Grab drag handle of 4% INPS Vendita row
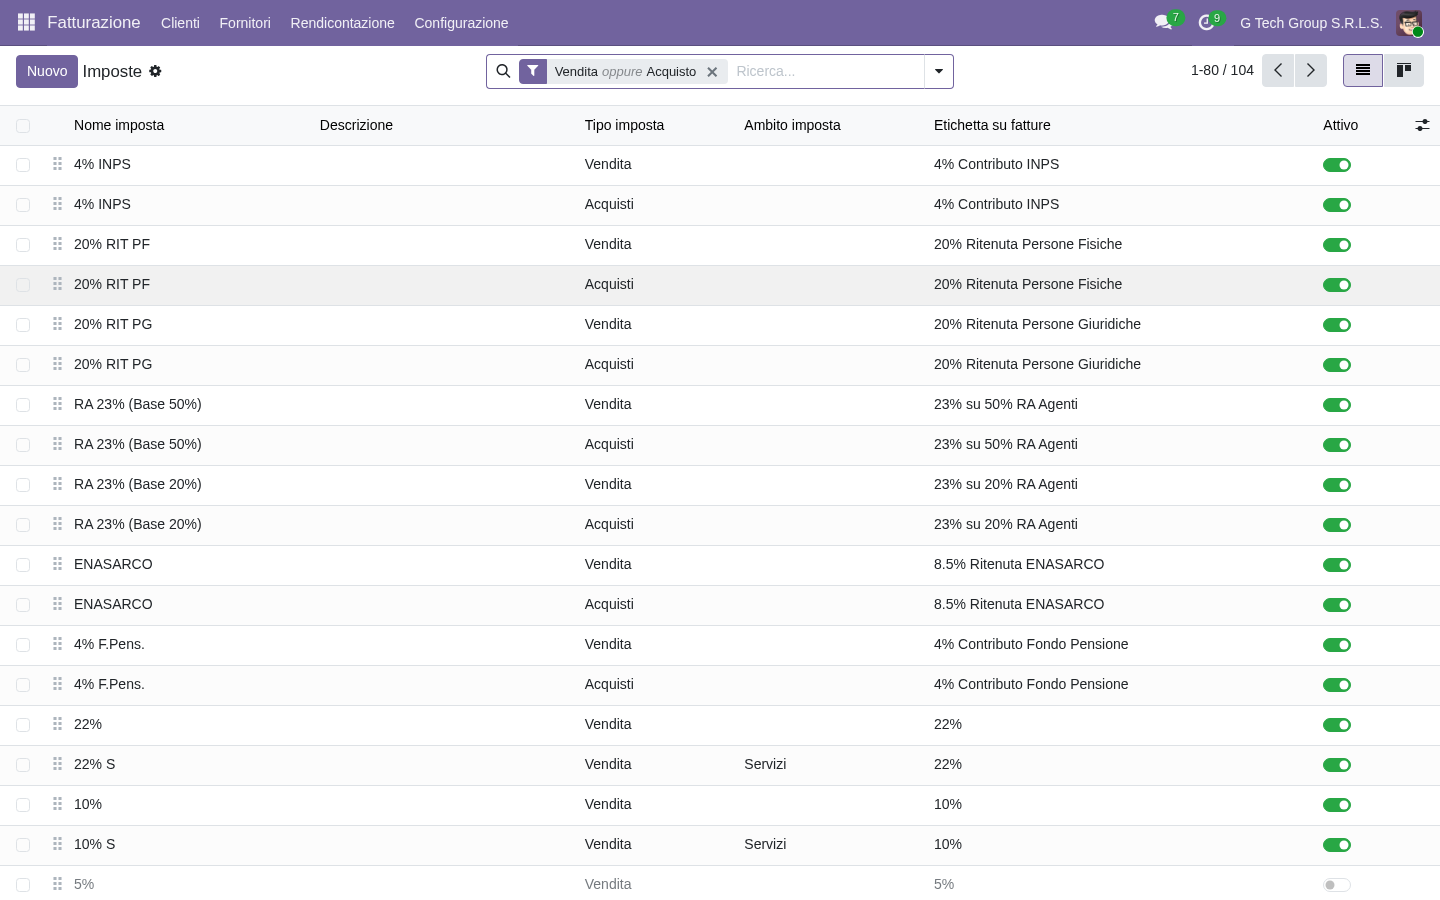The height and width of the screenshot is (900, 1440). (x=57, y=164)
